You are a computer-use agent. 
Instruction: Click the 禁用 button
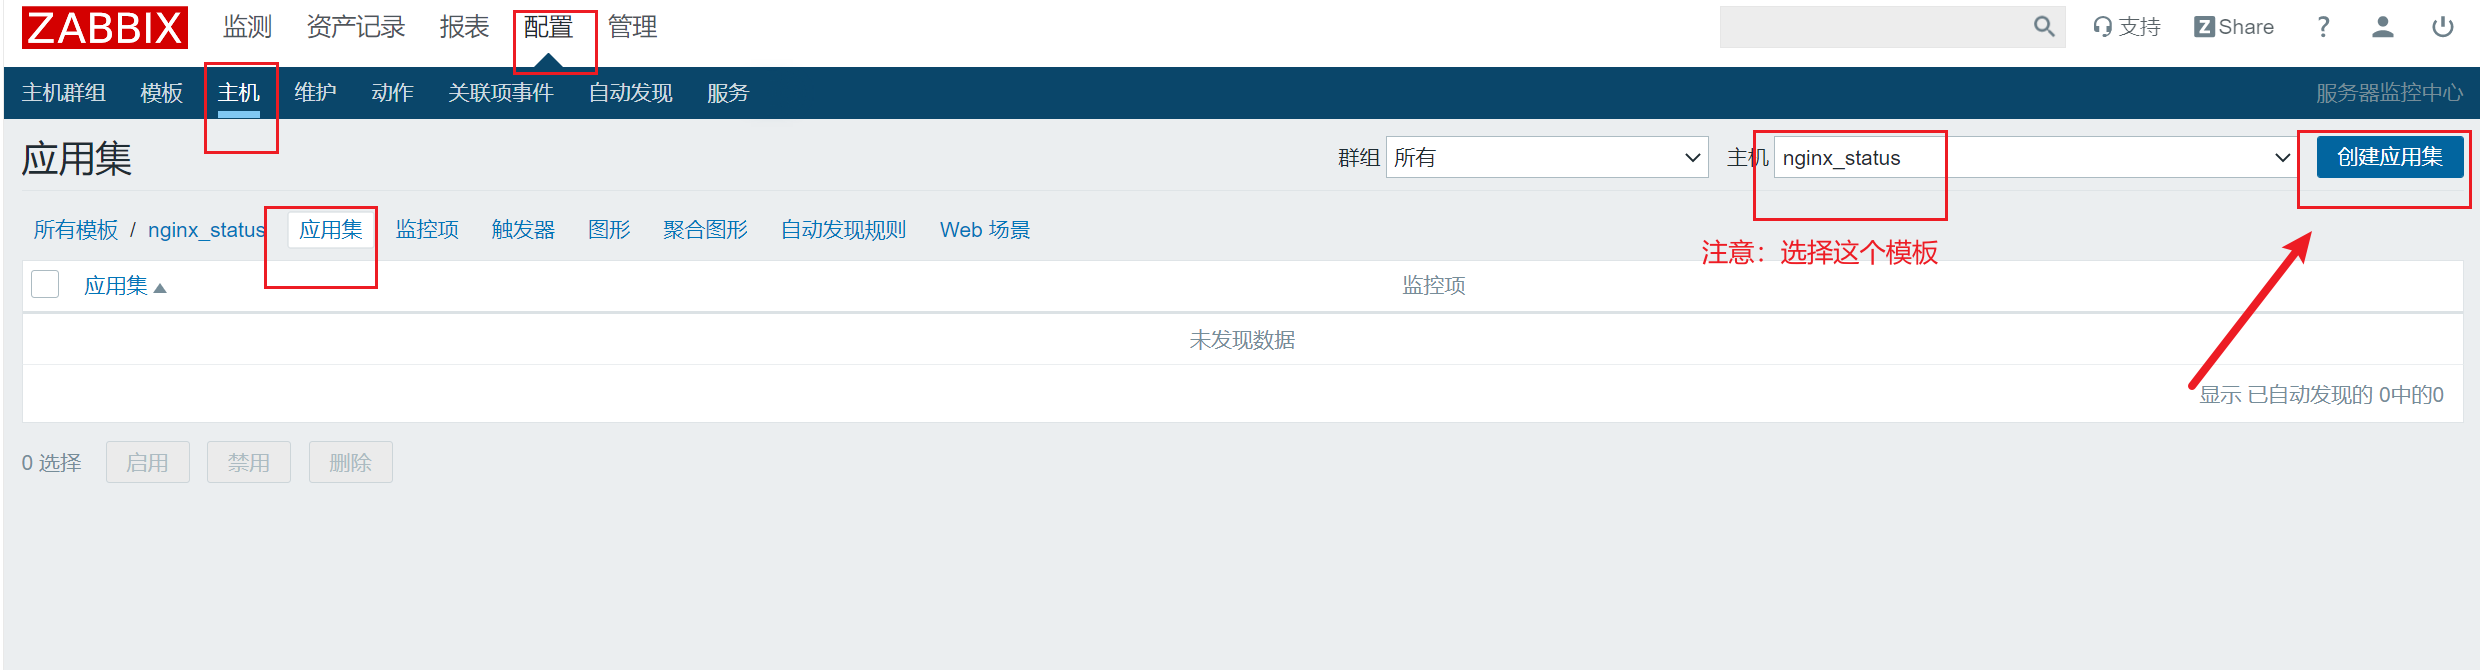click(x=249, y=462)
